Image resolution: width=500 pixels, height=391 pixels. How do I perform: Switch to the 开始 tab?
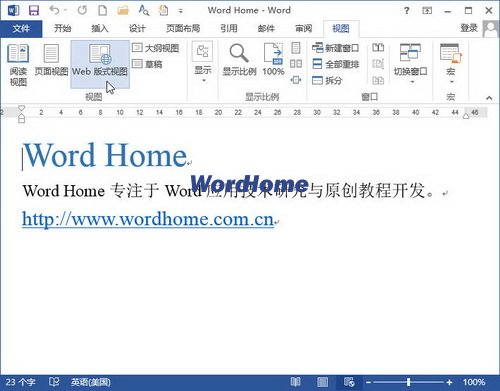pos(63,28)
